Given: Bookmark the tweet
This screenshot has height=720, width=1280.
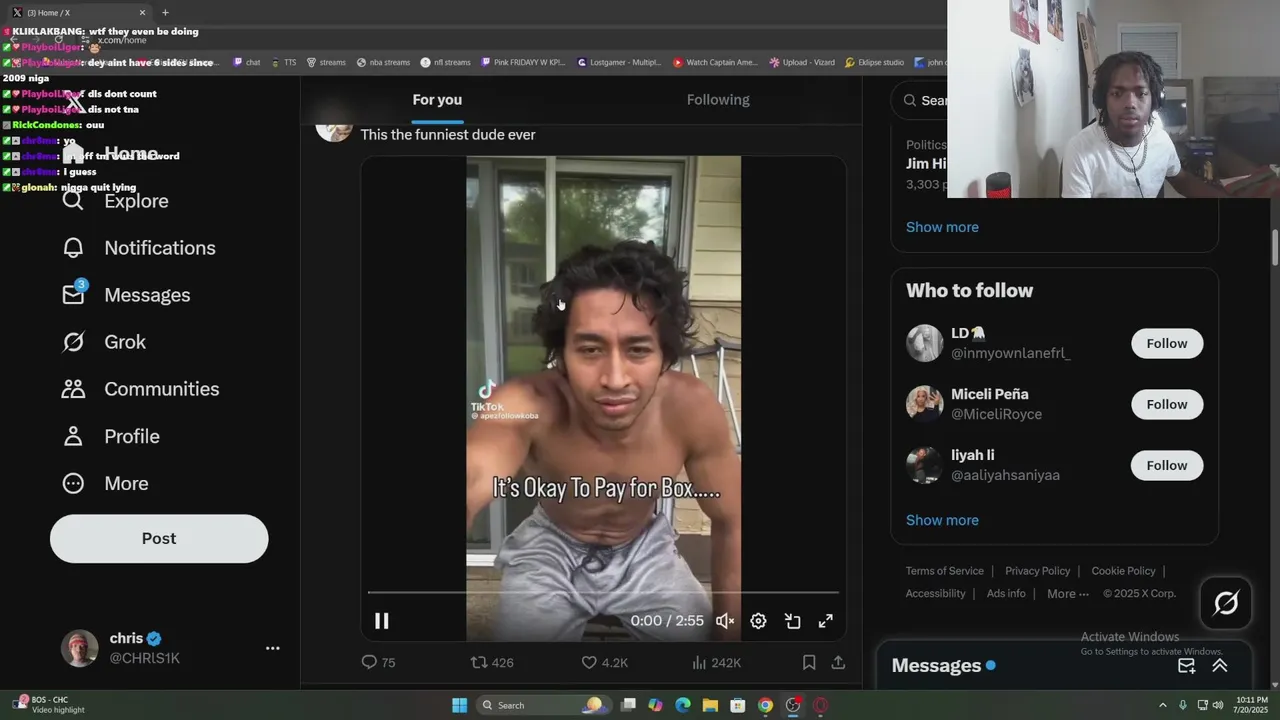Looking at the screenshot, I should pos(809,662).
